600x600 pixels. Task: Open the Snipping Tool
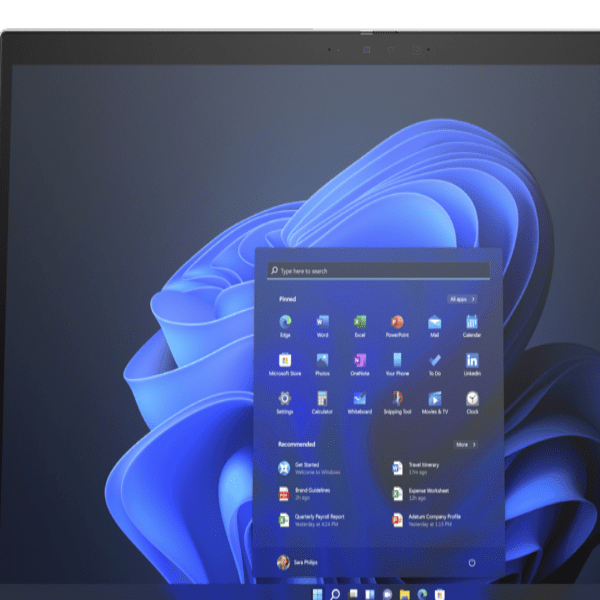(x=397, y=403)
